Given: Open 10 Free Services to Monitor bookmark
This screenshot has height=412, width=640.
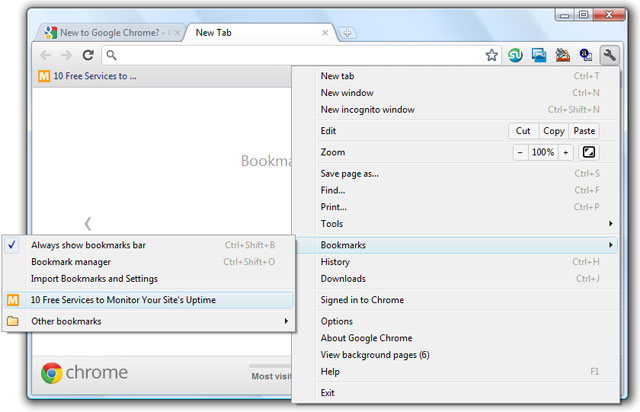Looking at the screenshot, I should [148, 300].
